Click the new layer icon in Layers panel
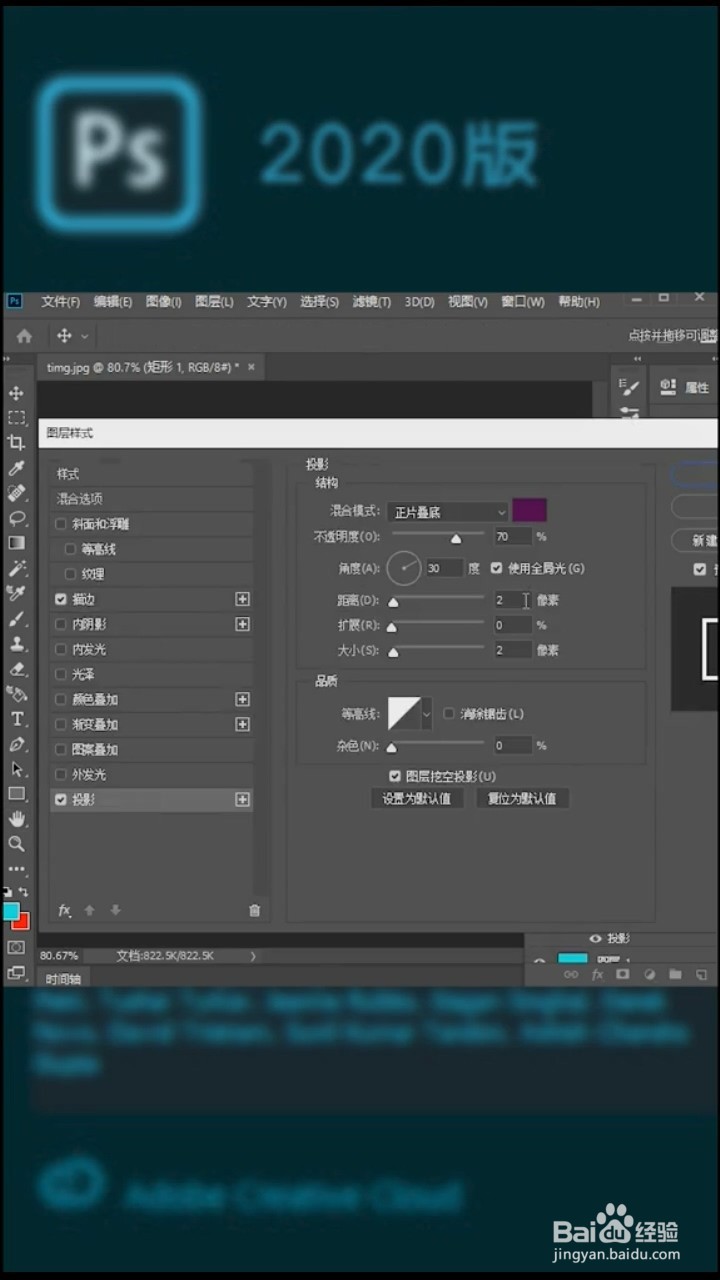The width and height of the screenshot is (720, 1280). coord(700,973)
